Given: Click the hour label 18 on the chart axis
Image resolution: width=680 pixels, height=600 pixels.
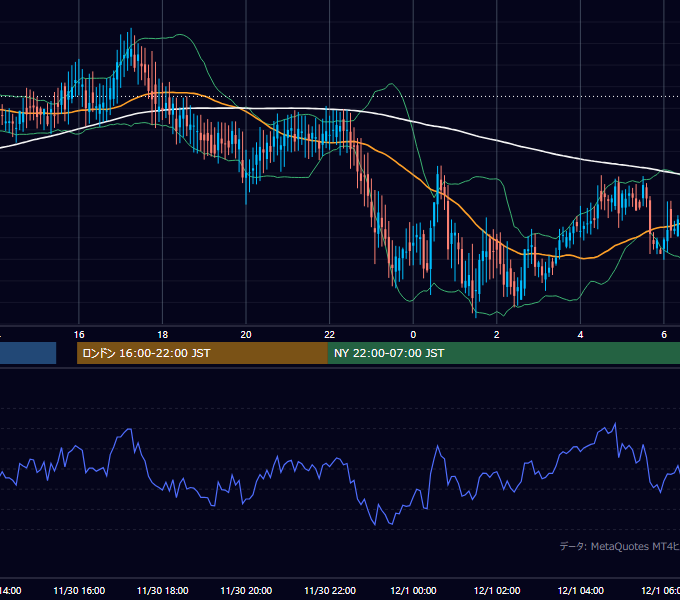Looking at the screenshot, I should pos(163,335).
